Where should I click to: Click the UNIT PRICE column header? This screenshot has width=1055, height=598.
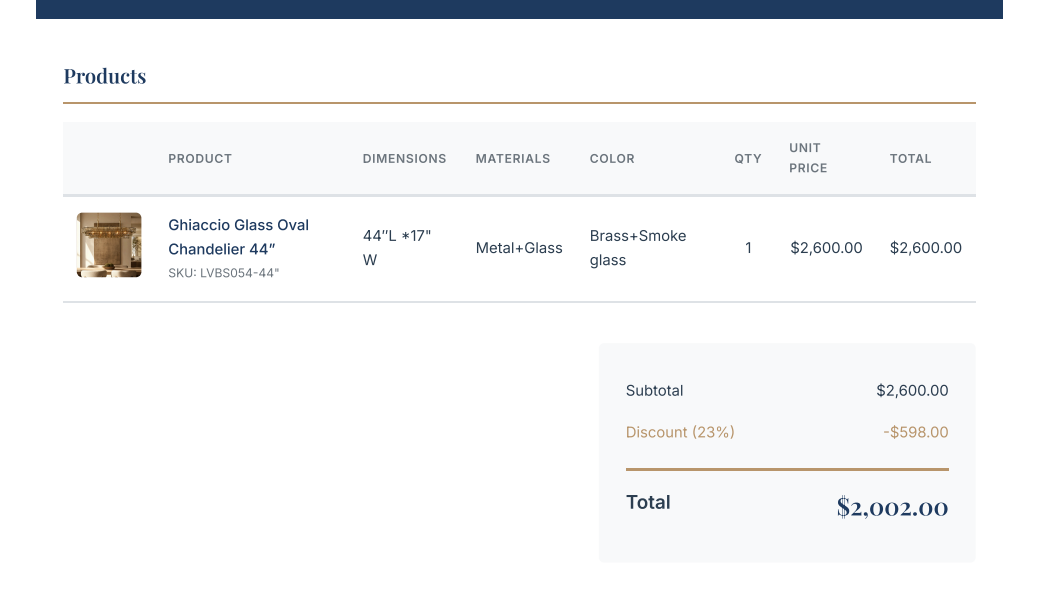808,158
